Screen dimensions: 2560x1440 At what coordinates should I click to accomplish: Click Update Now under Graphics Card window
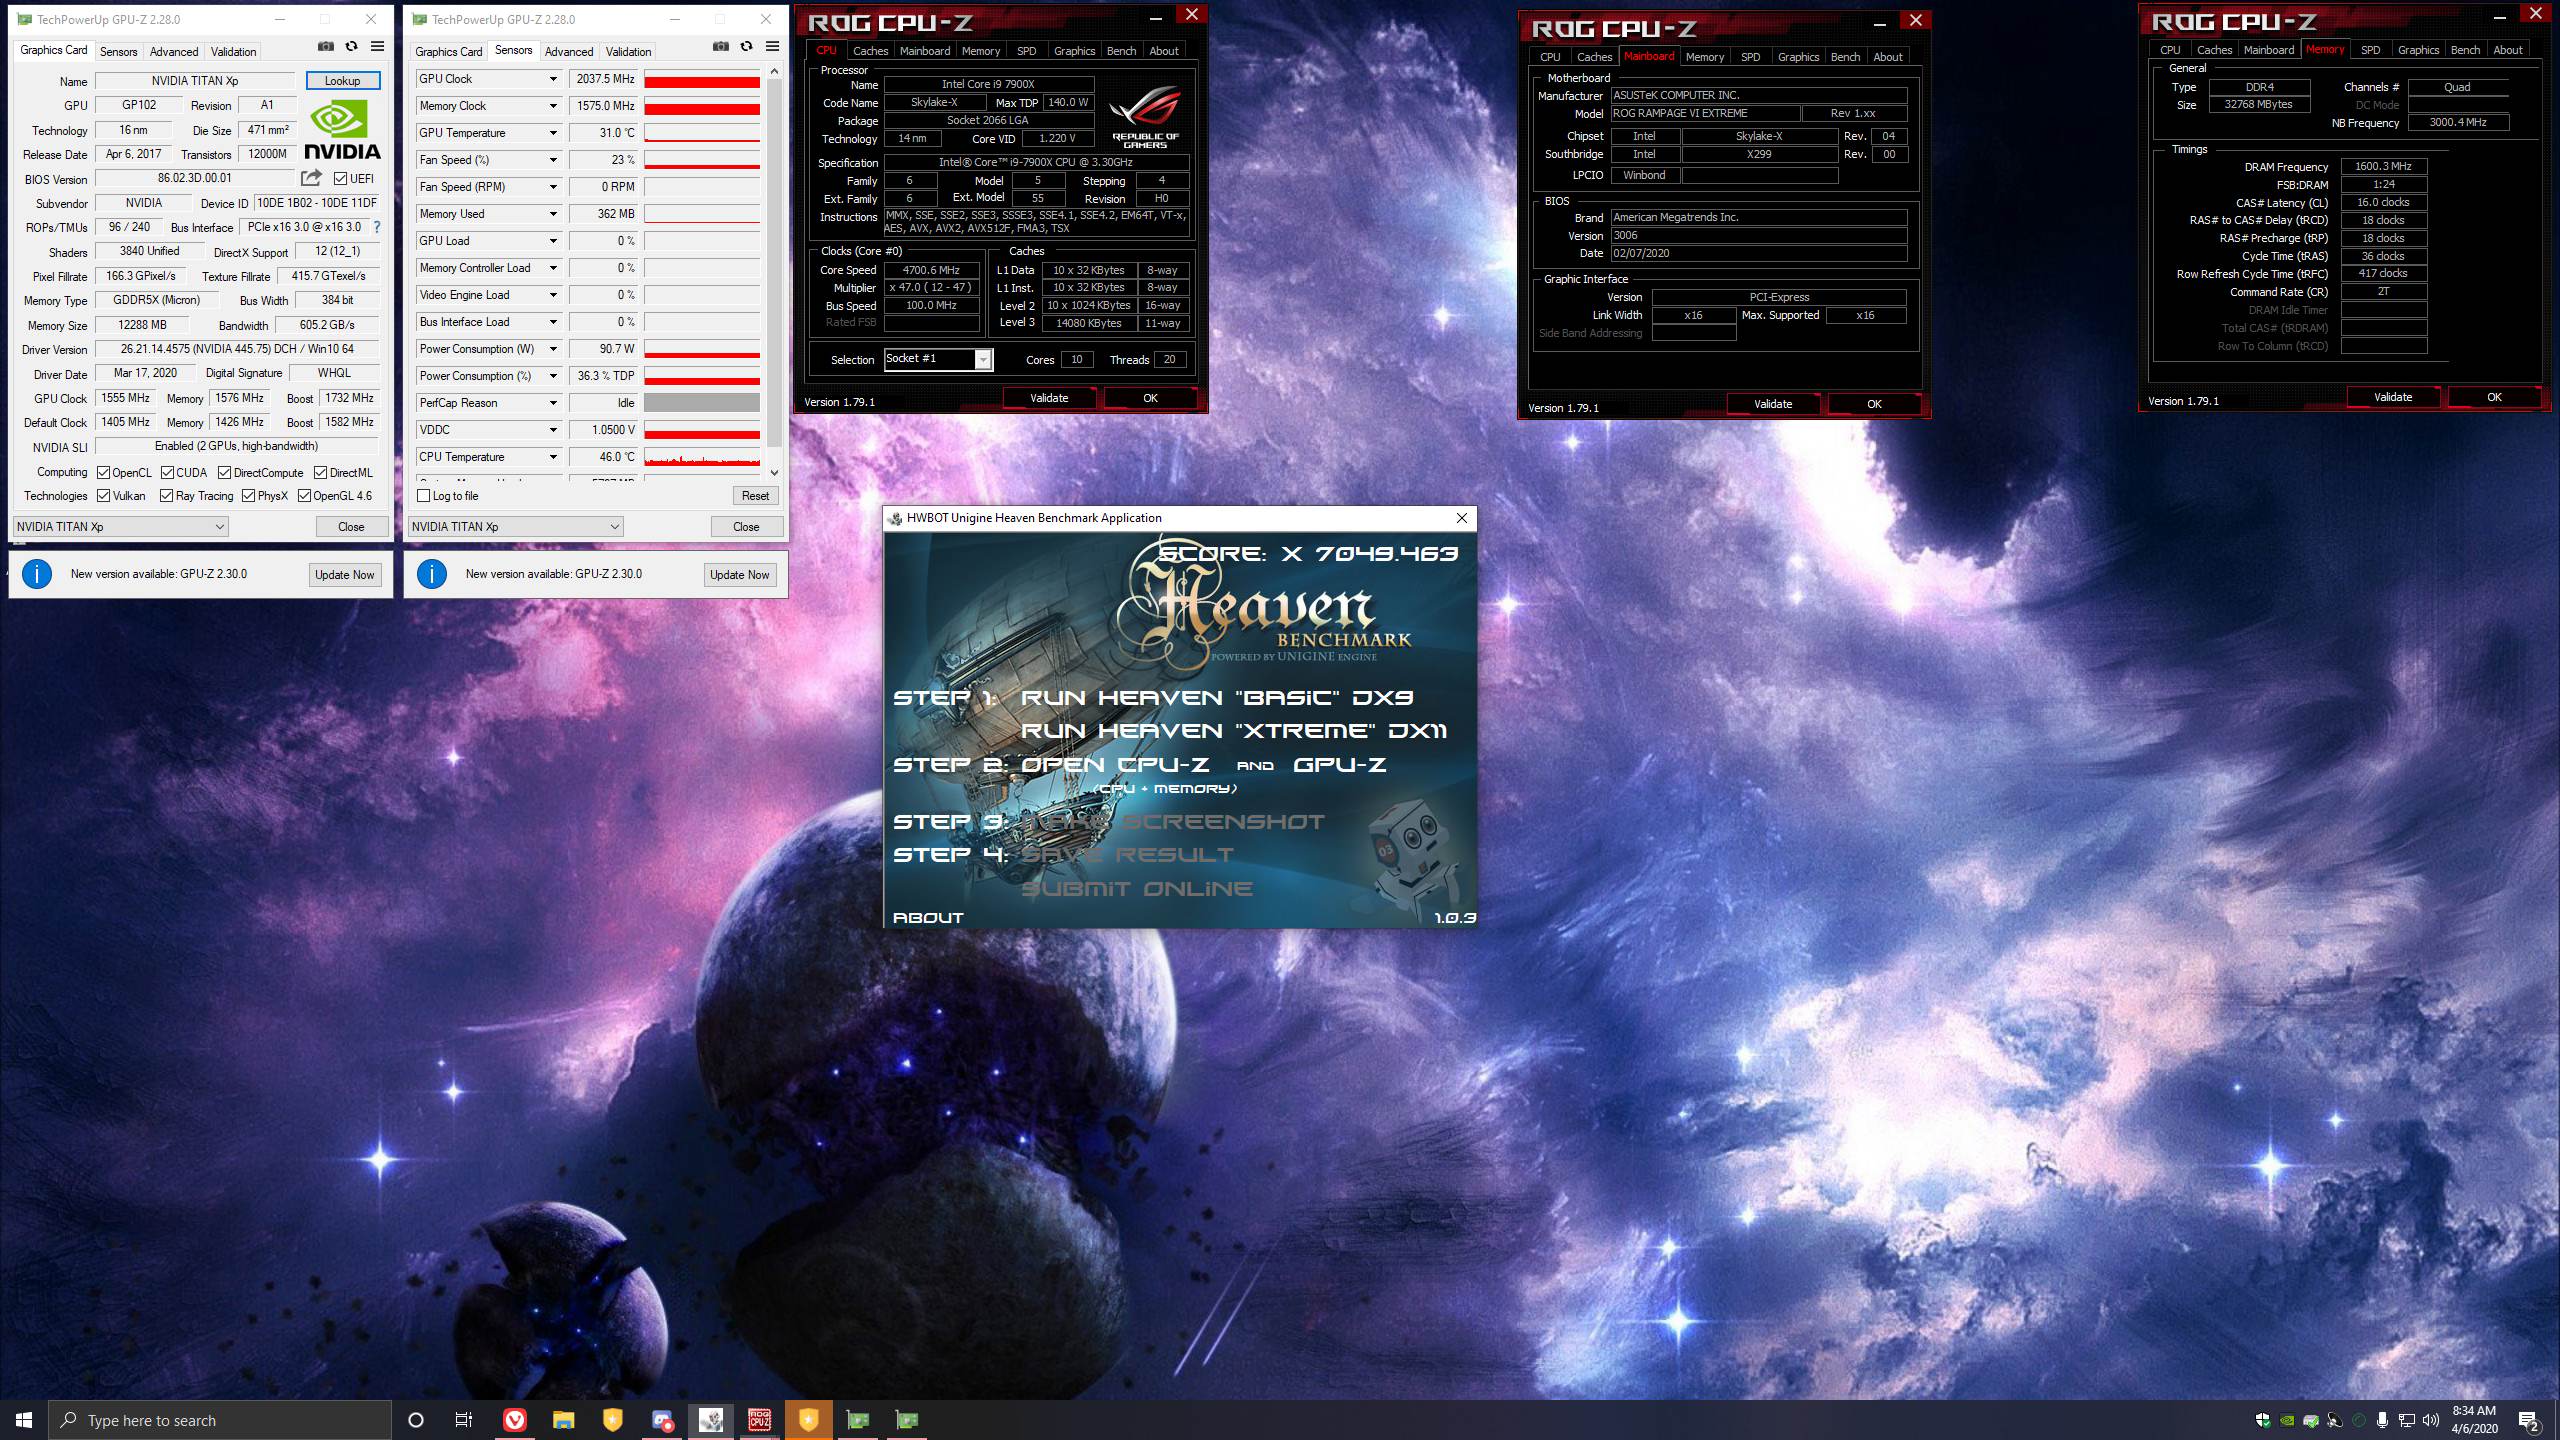pyautogui.click(x=344, y=575)
